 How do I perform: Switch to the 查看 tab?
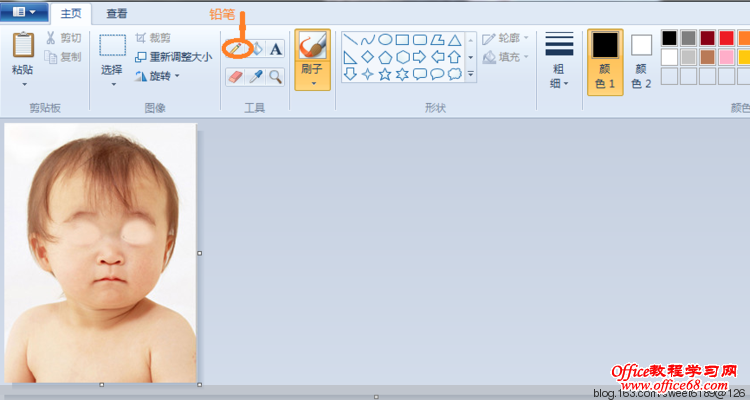[x=117, y=14]
